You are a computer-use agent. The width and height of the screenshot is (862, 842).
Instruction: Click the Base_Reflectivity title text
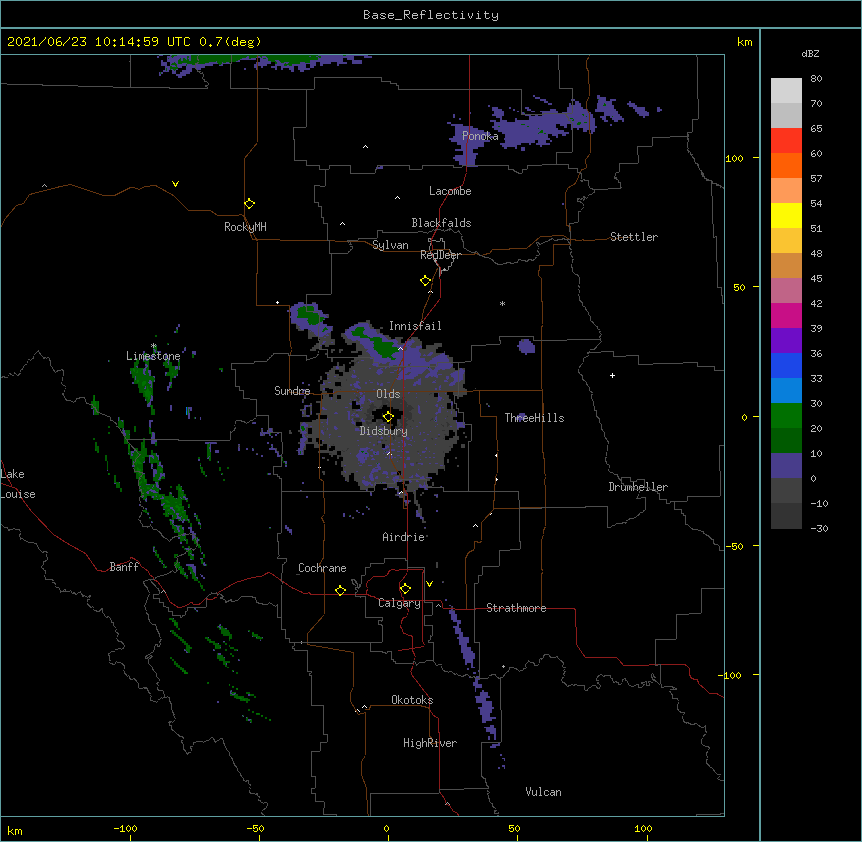coord(431,15)
